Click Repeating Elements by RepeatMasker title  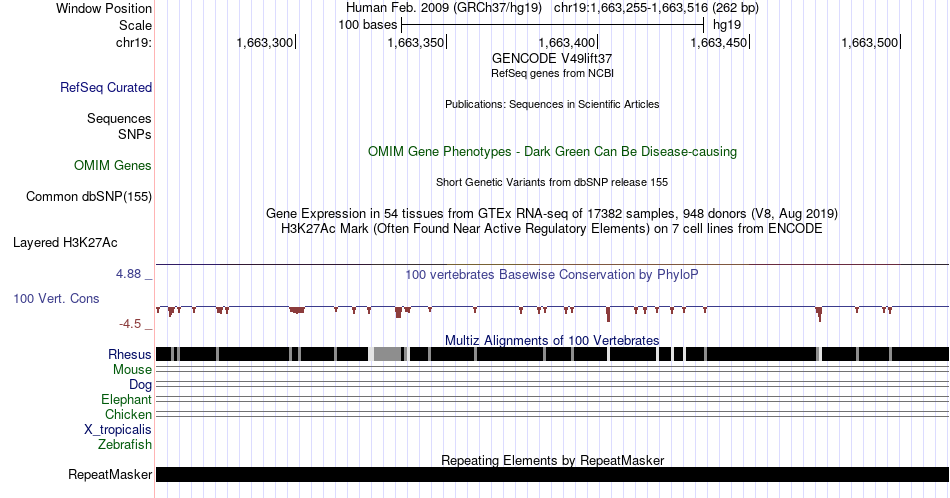point(552,460)
